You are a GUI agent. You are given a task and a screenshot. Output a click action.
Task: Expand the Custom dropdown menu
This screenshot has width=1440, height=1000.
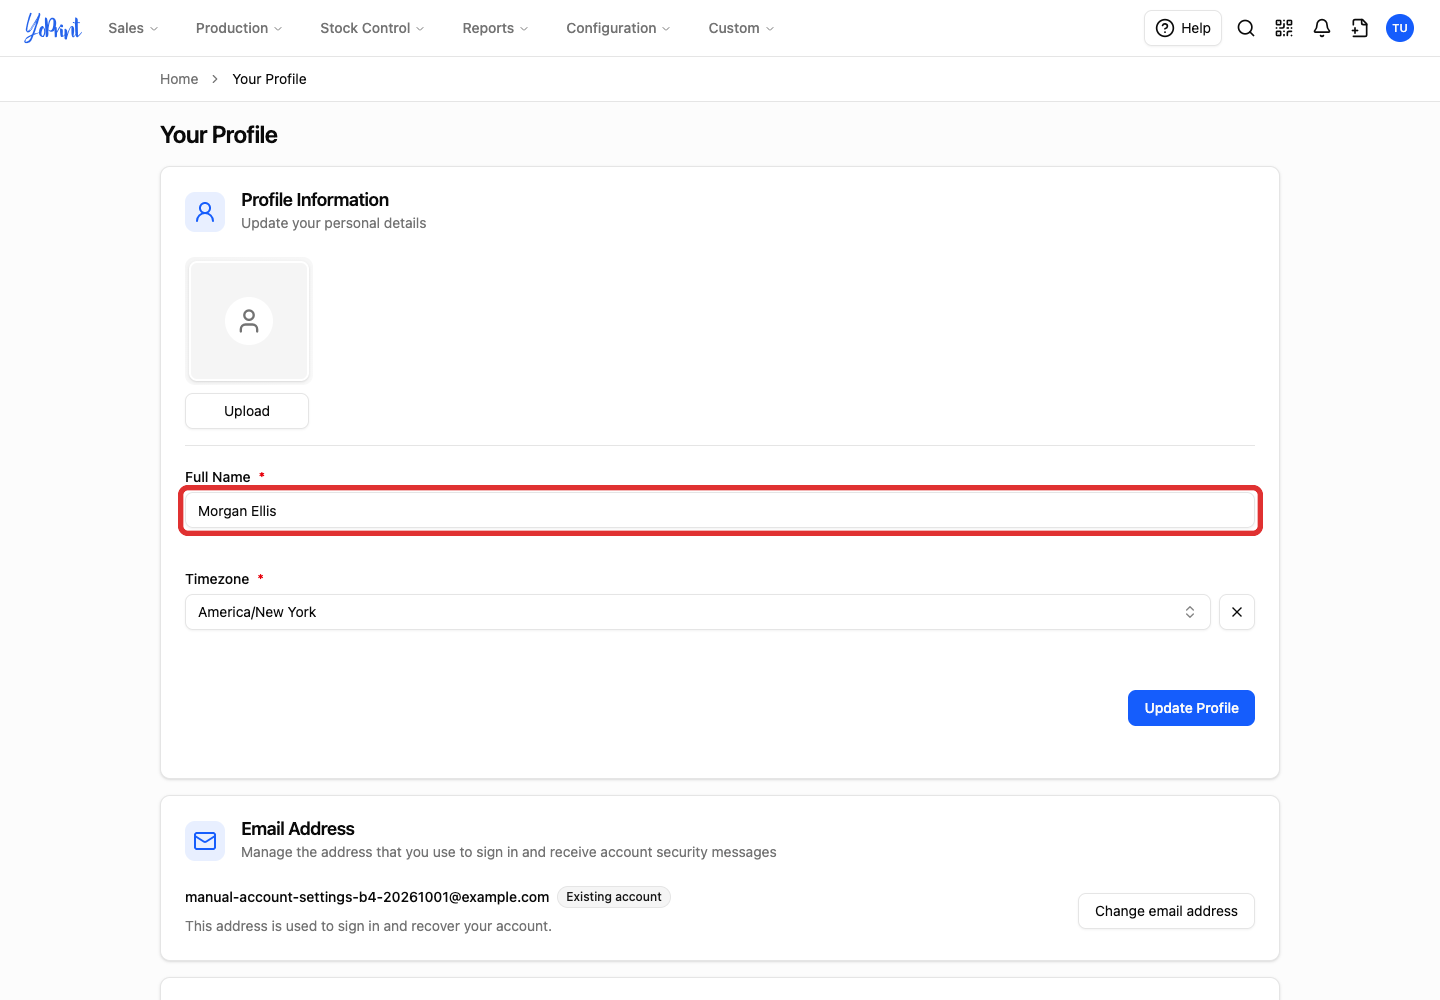tap(741, 28)
